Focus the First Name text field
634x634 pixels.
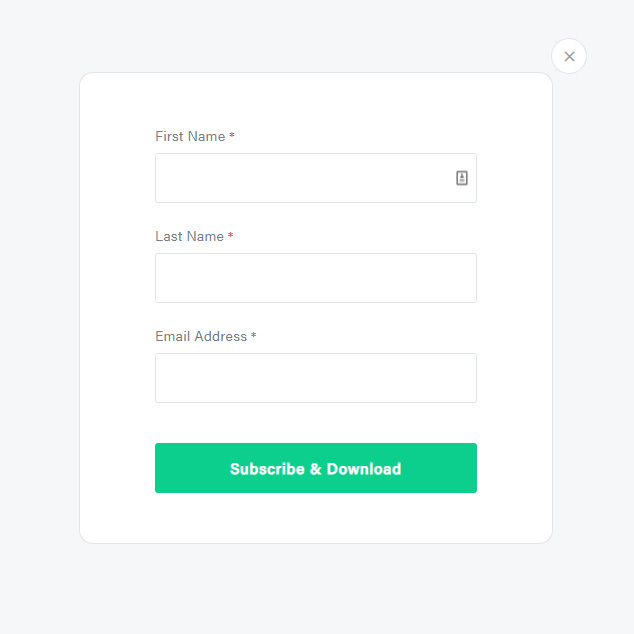pos(300,178)
